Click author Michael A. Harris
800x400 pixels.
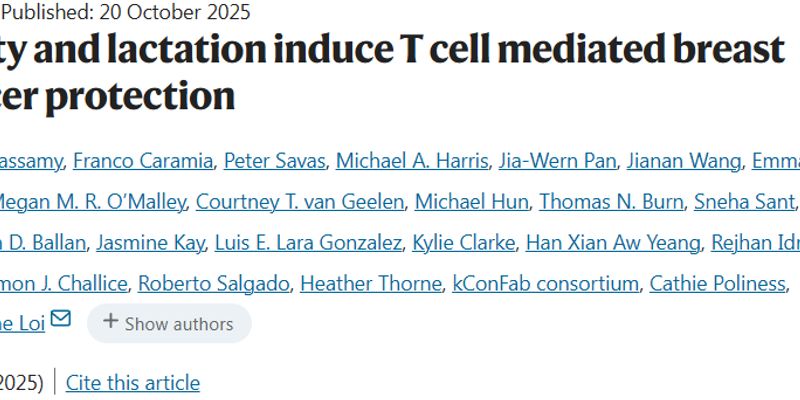tap(412, 161)
